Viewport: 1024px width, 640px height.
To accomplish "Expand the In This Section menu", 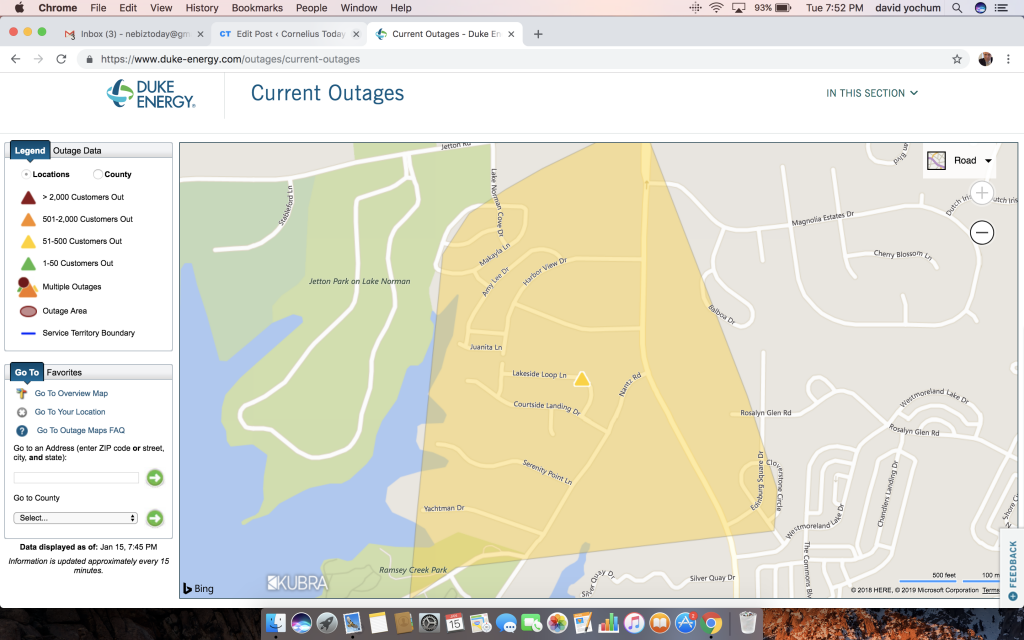I will [872, 93].
